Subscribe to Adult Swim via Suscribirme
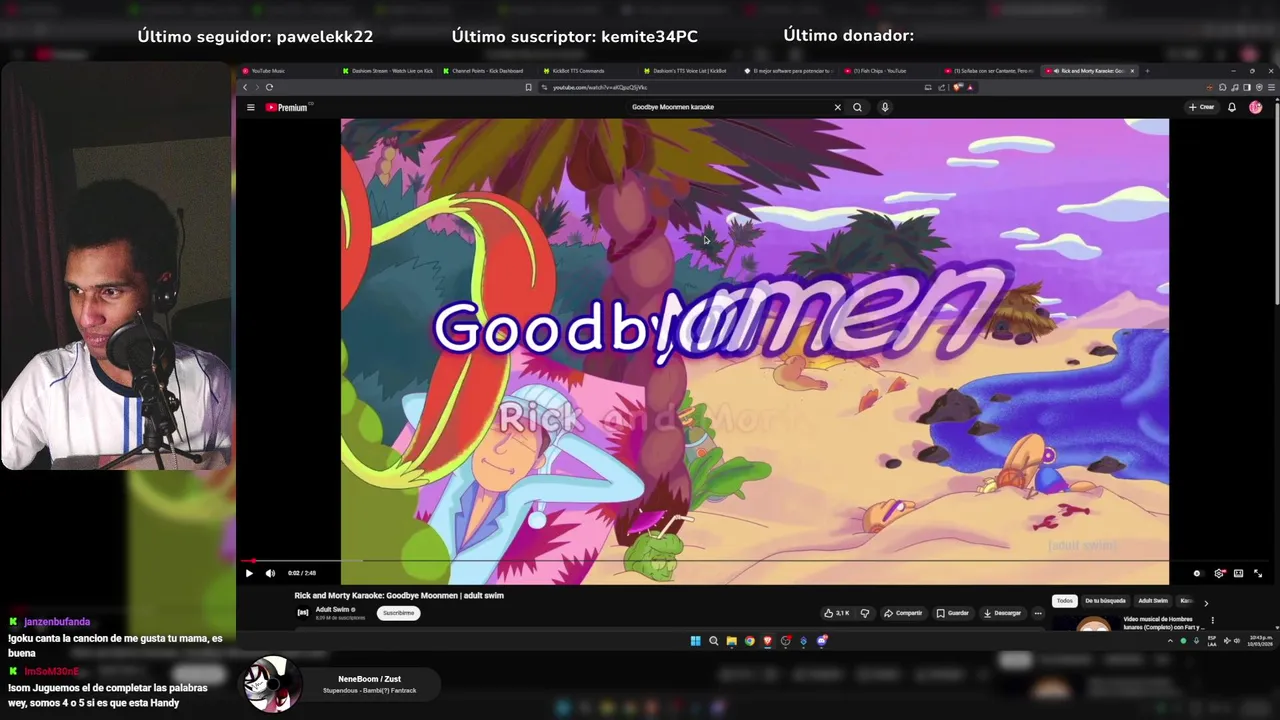1280x720 pixels. (x=398, y=613)
